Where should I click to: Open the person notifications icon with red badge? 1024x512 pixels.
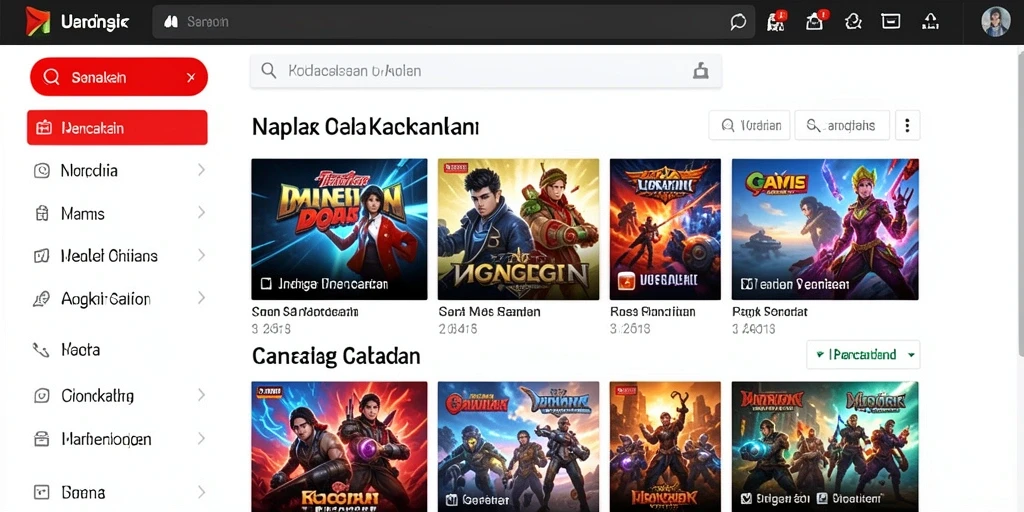click(776, 21)
